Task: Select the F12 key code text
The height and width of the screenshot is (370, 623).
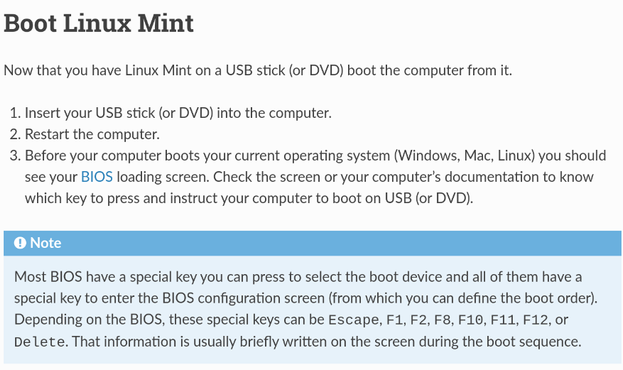Action: click(535, 320)
